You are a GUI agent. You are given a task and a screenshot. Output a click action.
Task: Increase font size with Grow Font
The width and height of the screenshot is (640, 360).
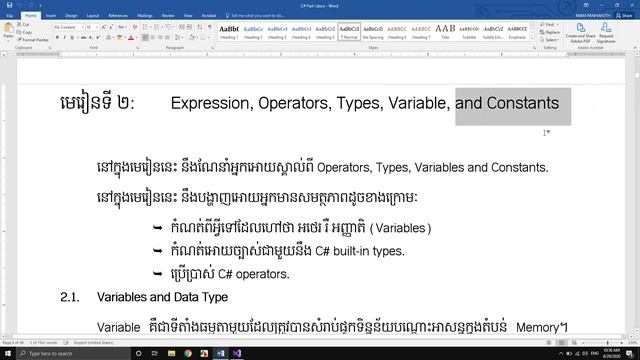click(x=104, y=27)
